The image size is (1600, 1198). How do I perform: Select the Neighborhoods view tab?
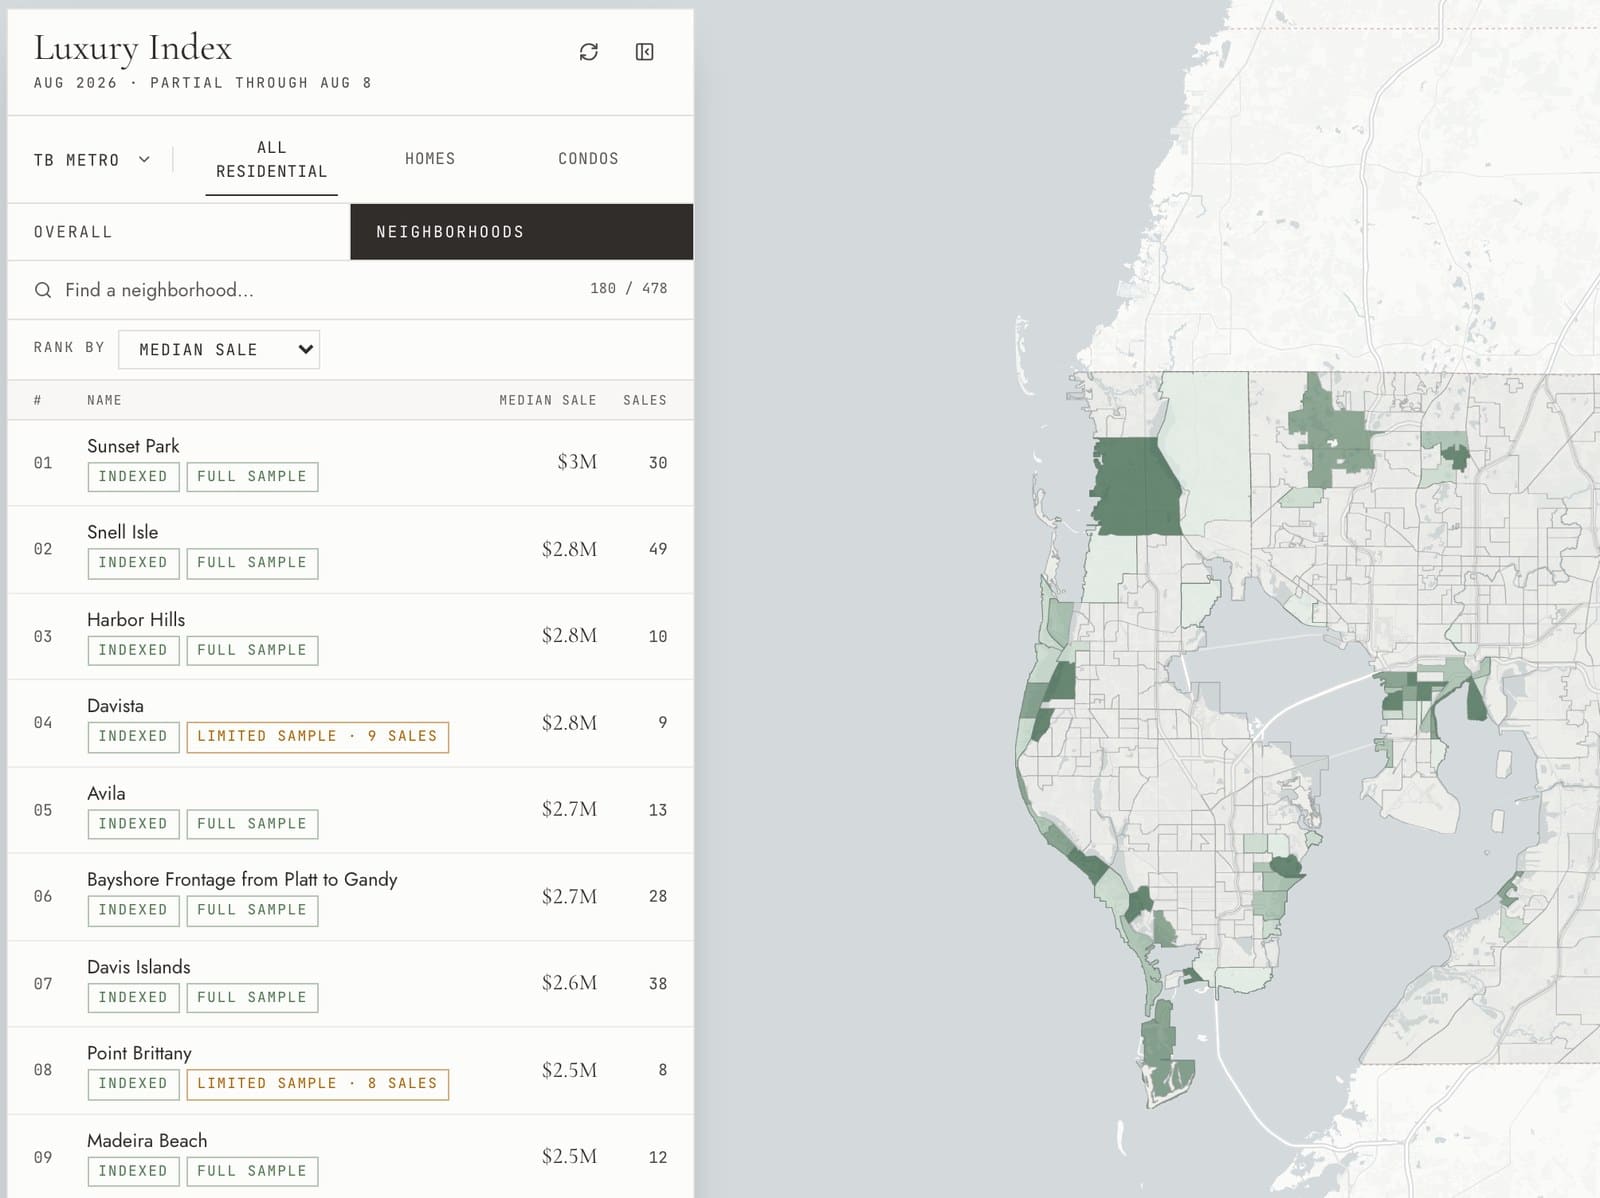pyautogui.click(x=522, y=232)
